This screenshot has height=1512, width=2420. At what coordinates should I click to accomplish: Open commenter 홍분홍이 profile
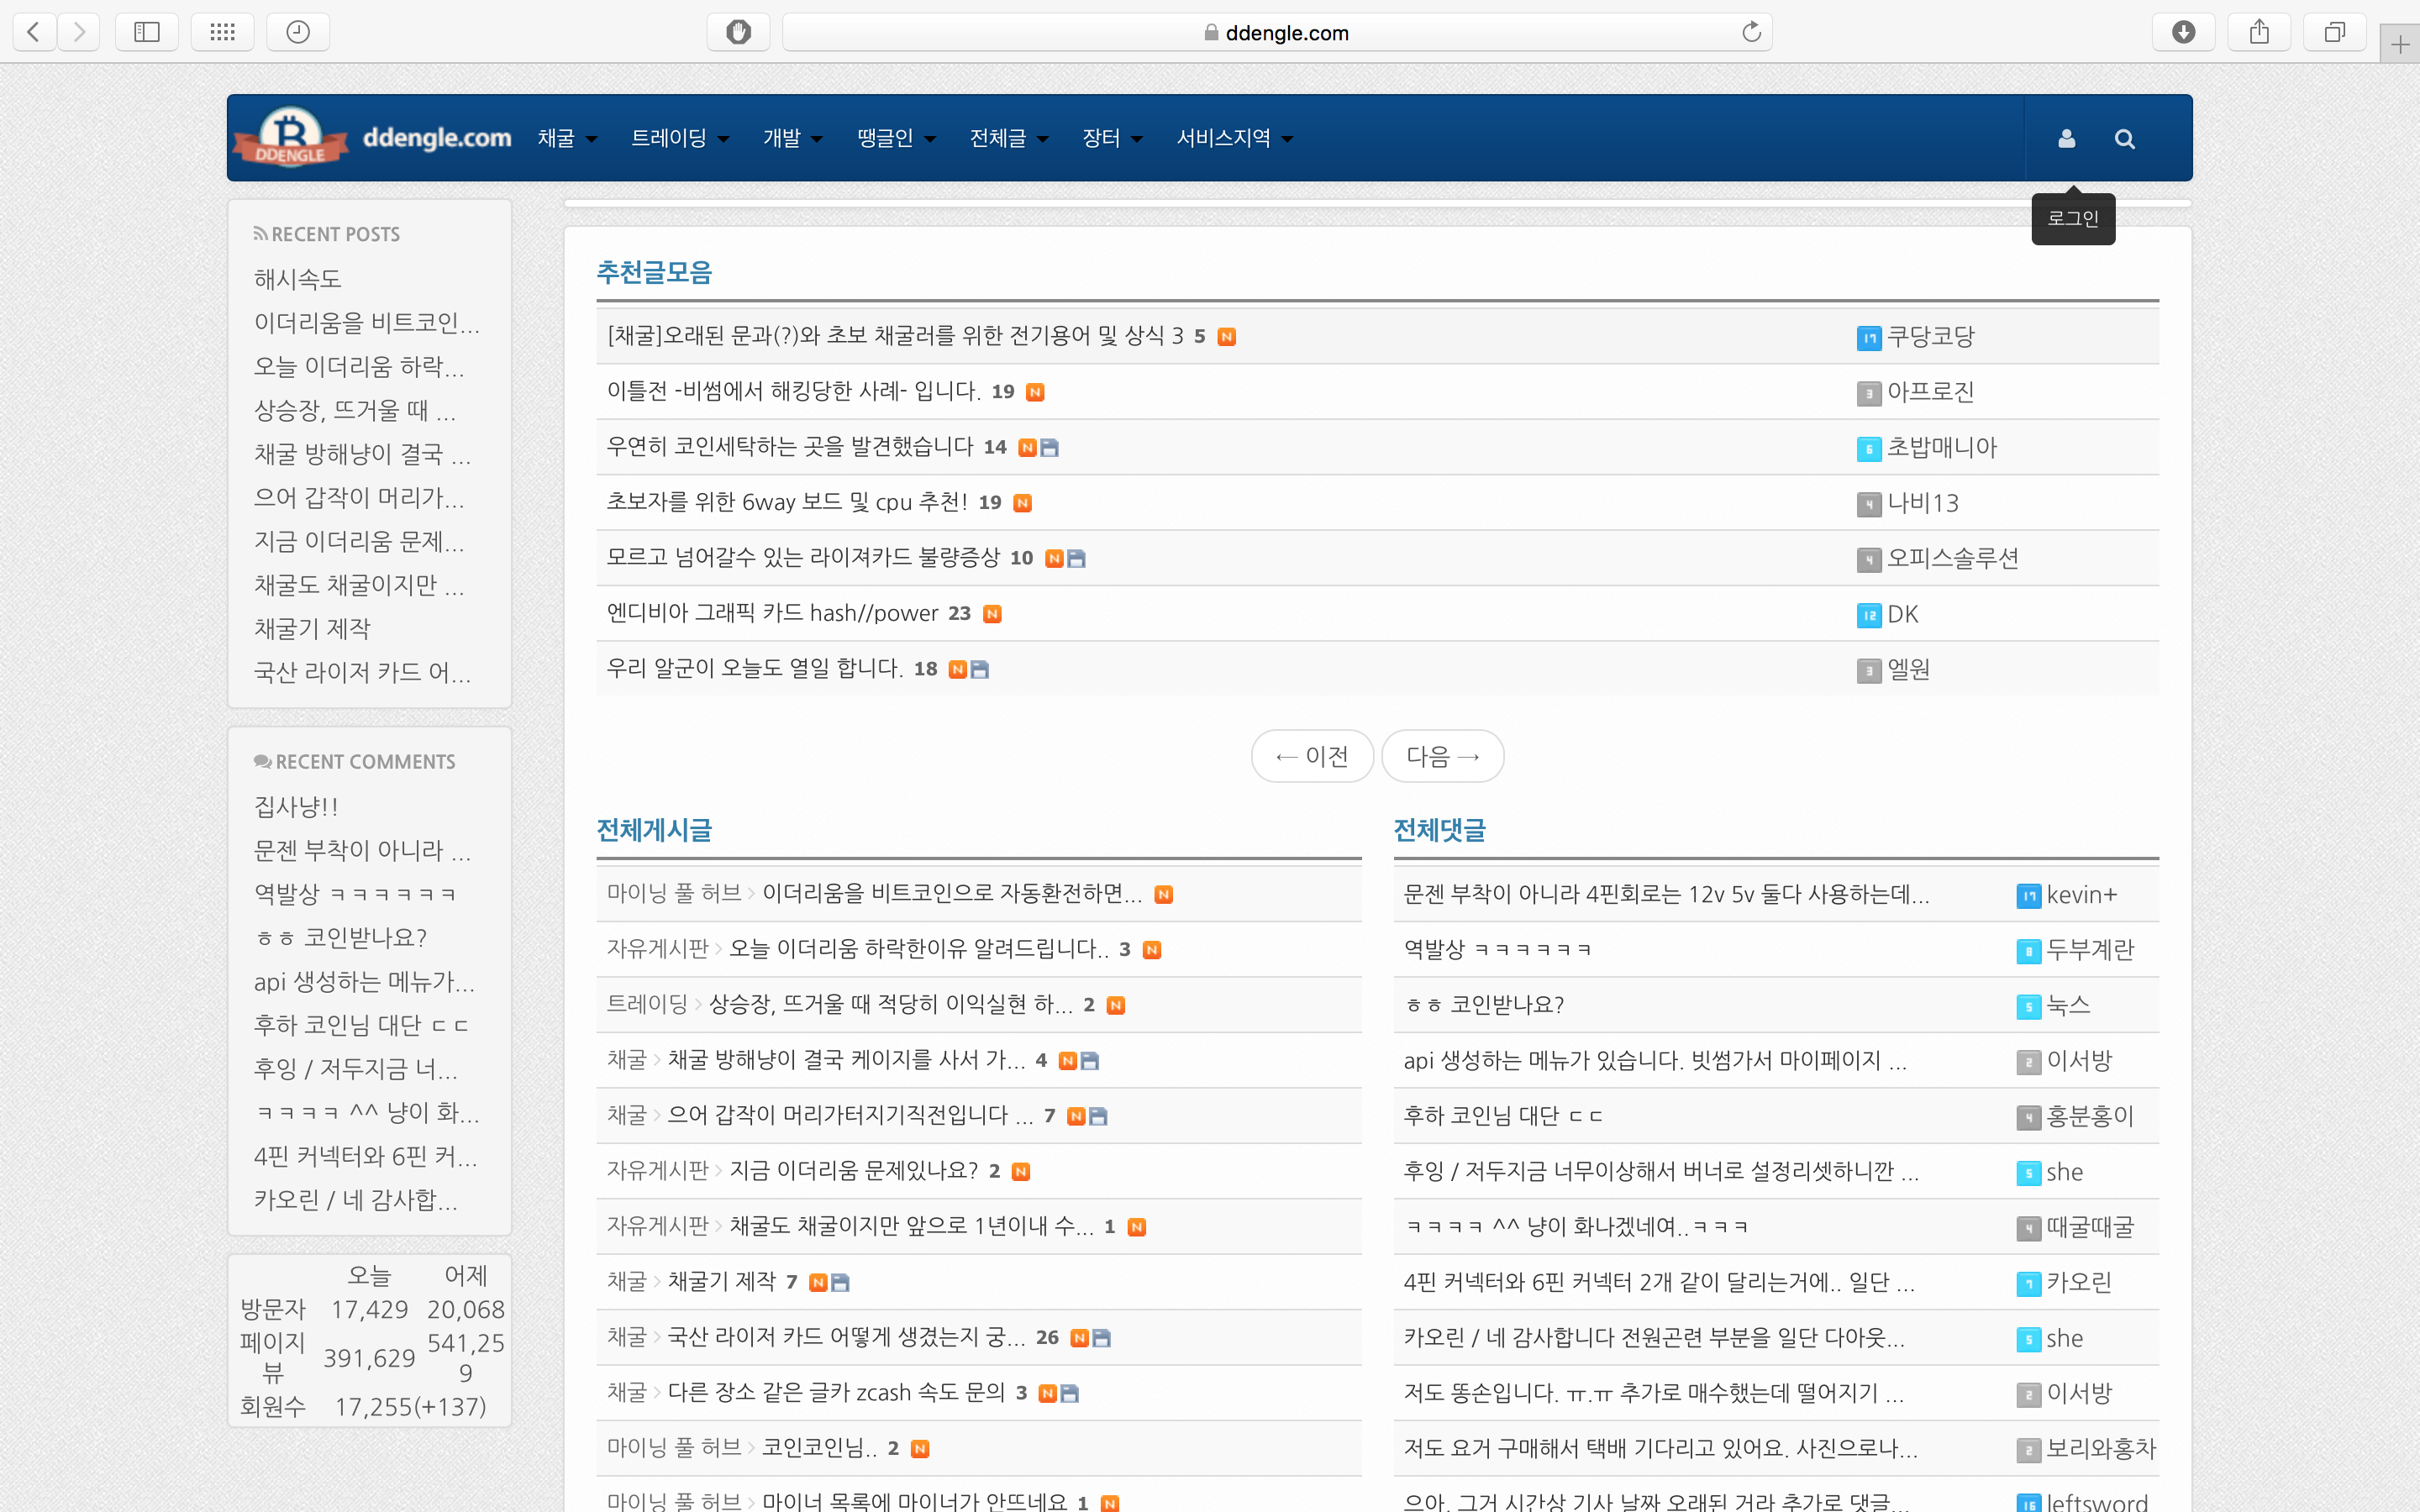(2090, 1116)
